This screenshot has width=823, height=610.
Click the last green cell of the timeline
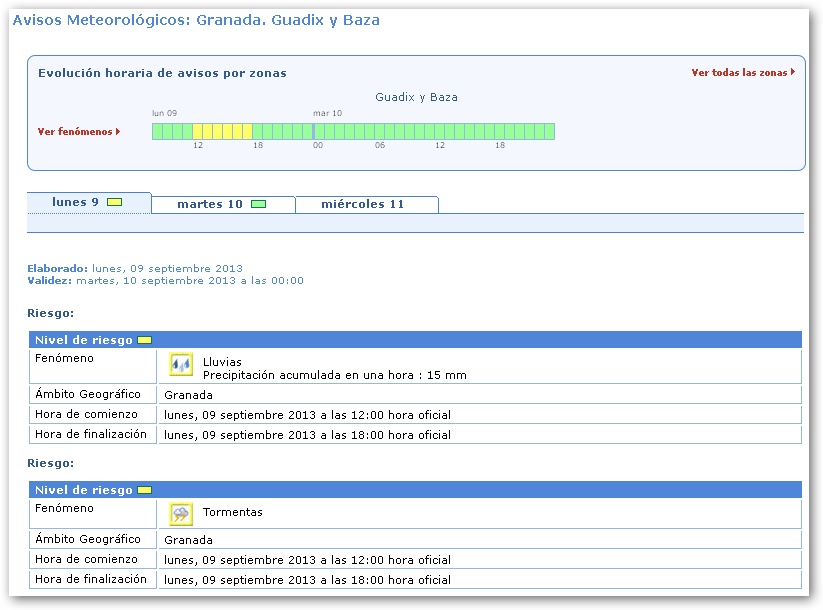click(549, 131)
